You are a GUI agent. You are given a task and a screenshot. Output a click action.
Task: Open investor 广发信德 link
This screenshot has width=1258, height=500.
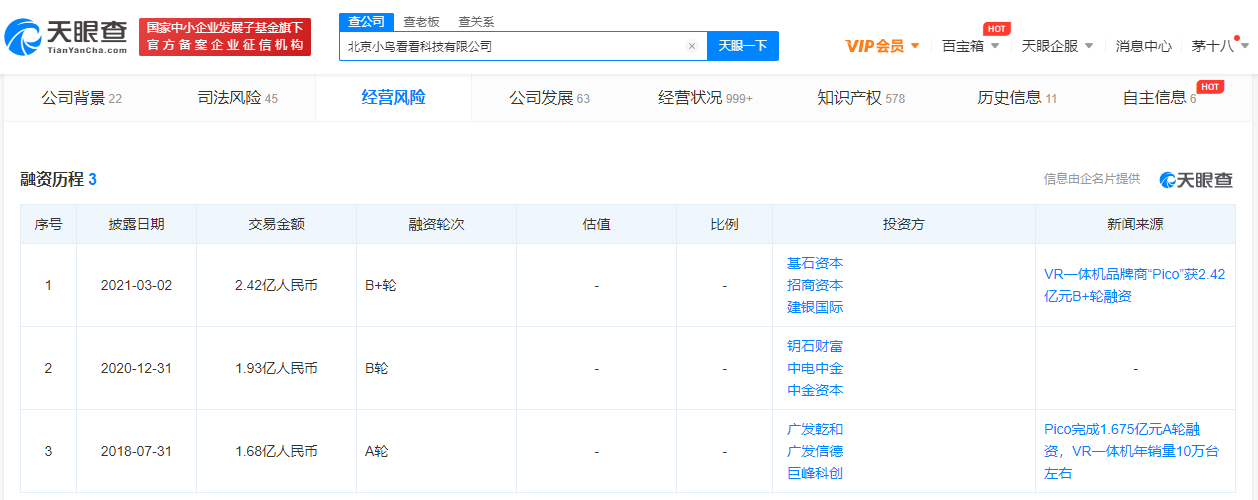(815, 452)
